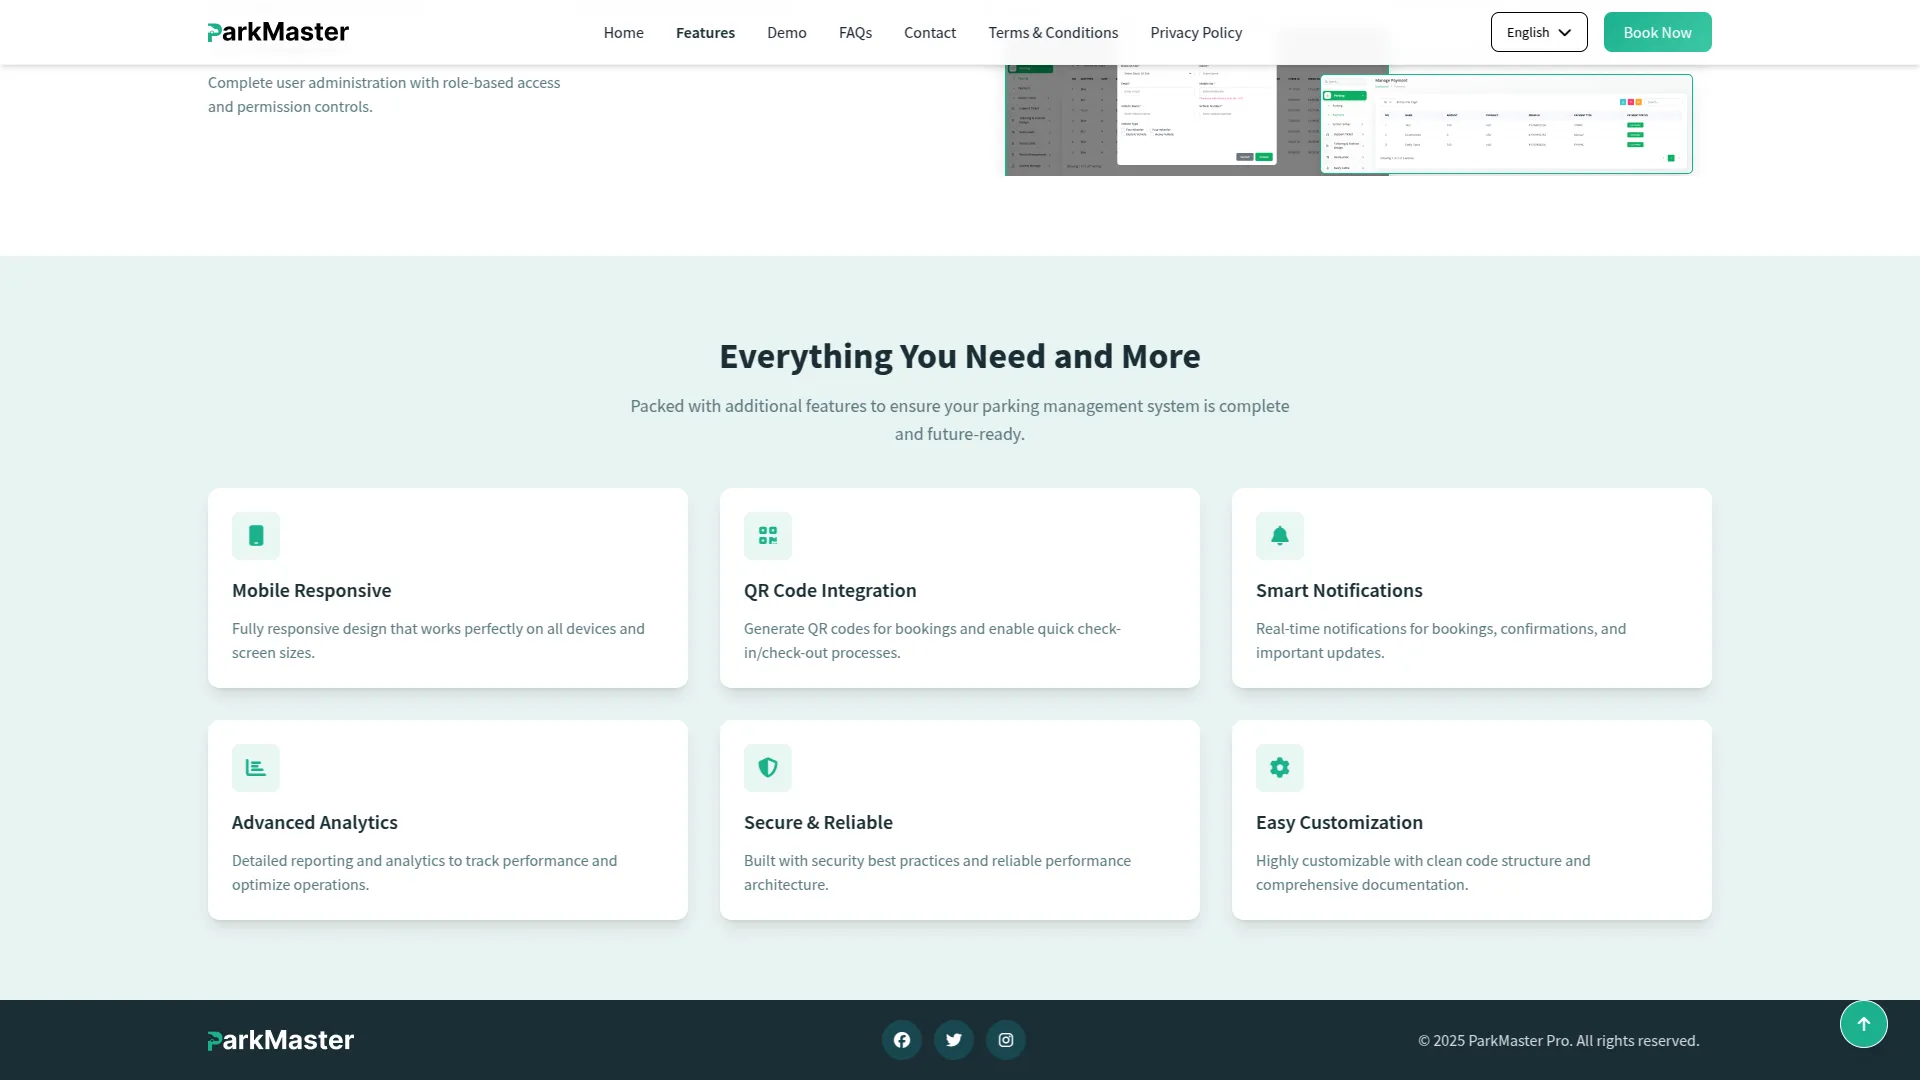
Task: Click the ParkMaster logo in header
Action: tap(278, 32)
